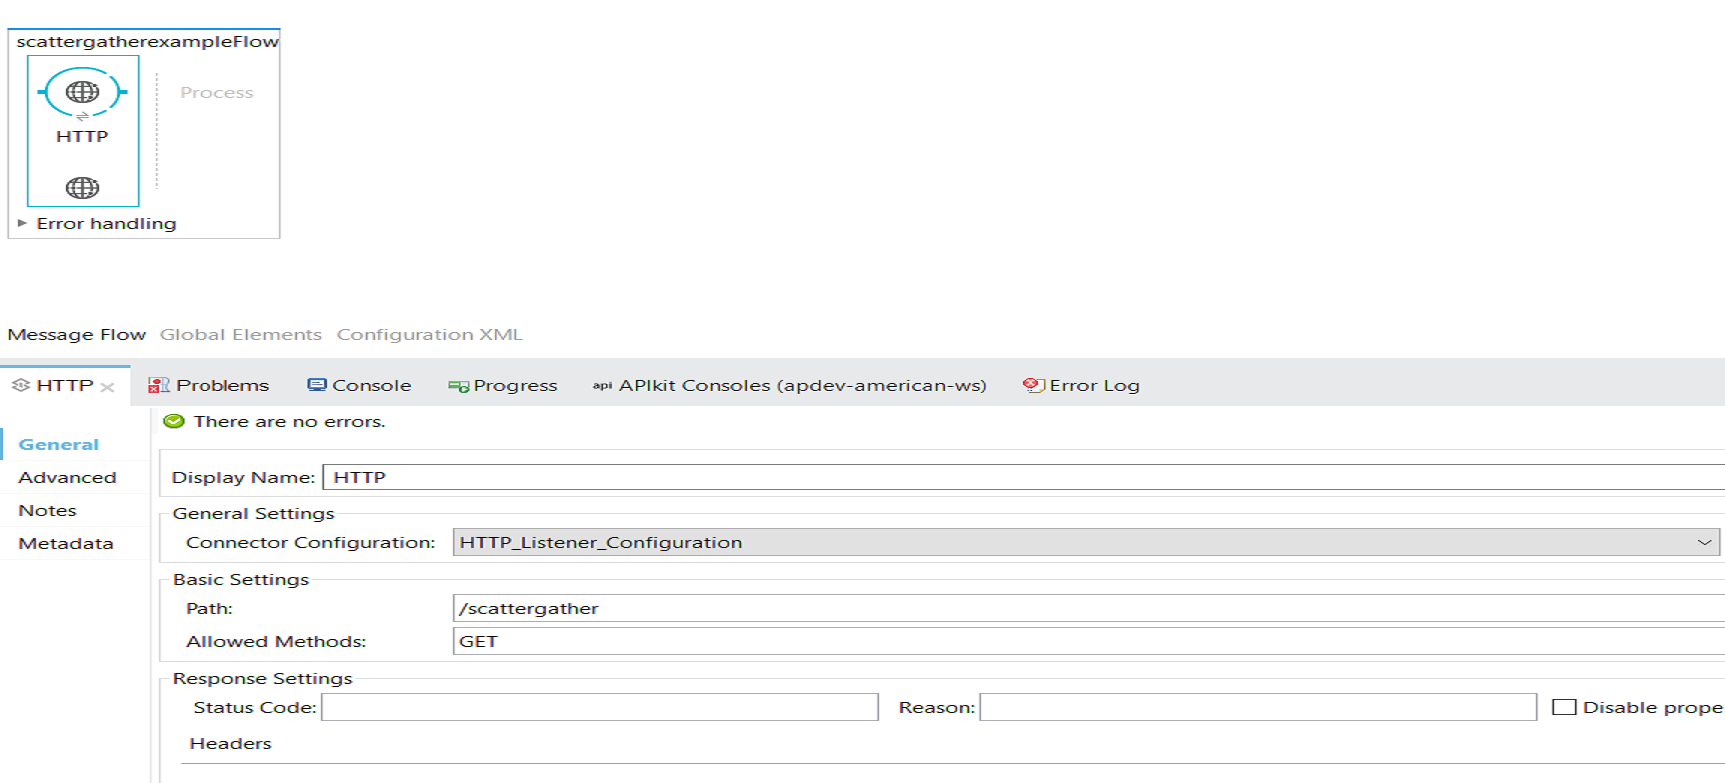Open the Metadata section
The width and height of the screenshot is (1725, 783).
coord(66,543)
